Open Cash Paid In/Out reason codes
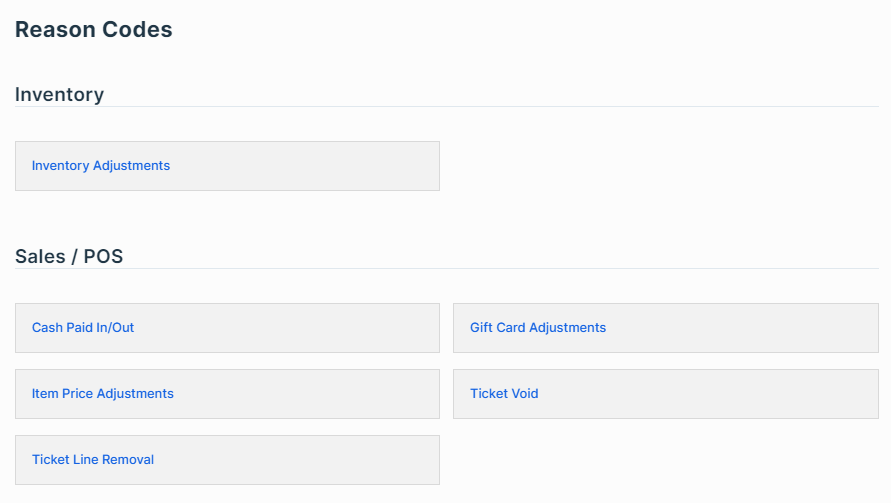891x503 pixels. [x=83, y=327]
